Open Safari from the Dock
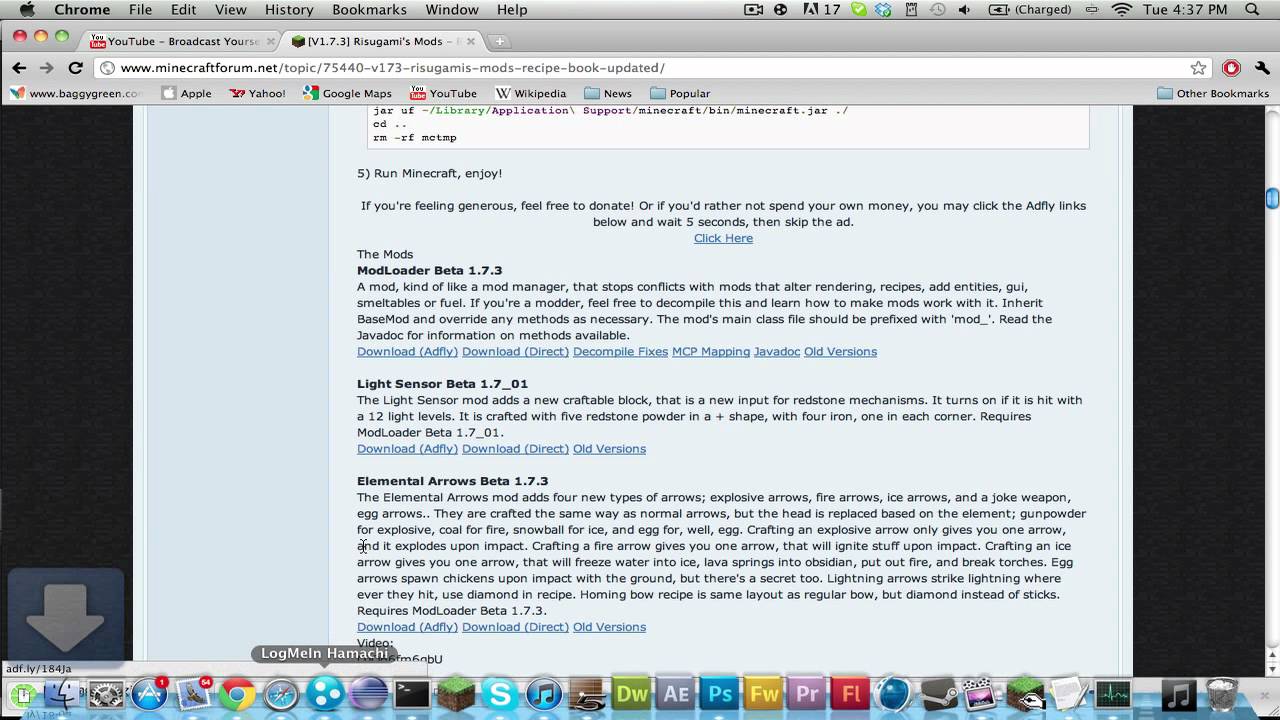The image size is (1280, 720). point(281,693)
